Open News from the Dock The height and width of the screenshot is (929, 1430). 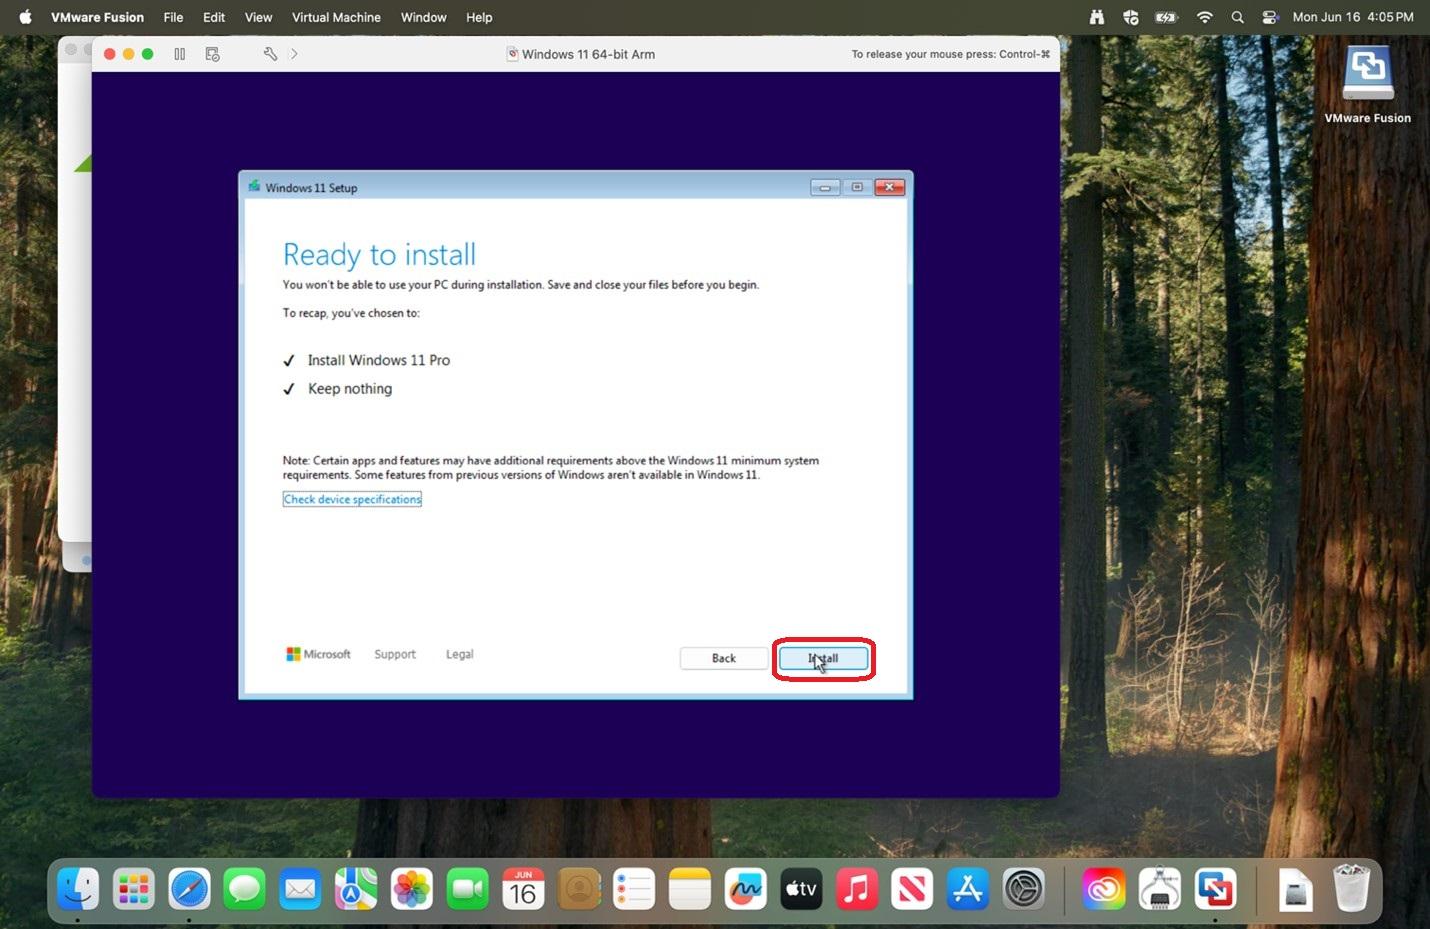click(912, 888)
